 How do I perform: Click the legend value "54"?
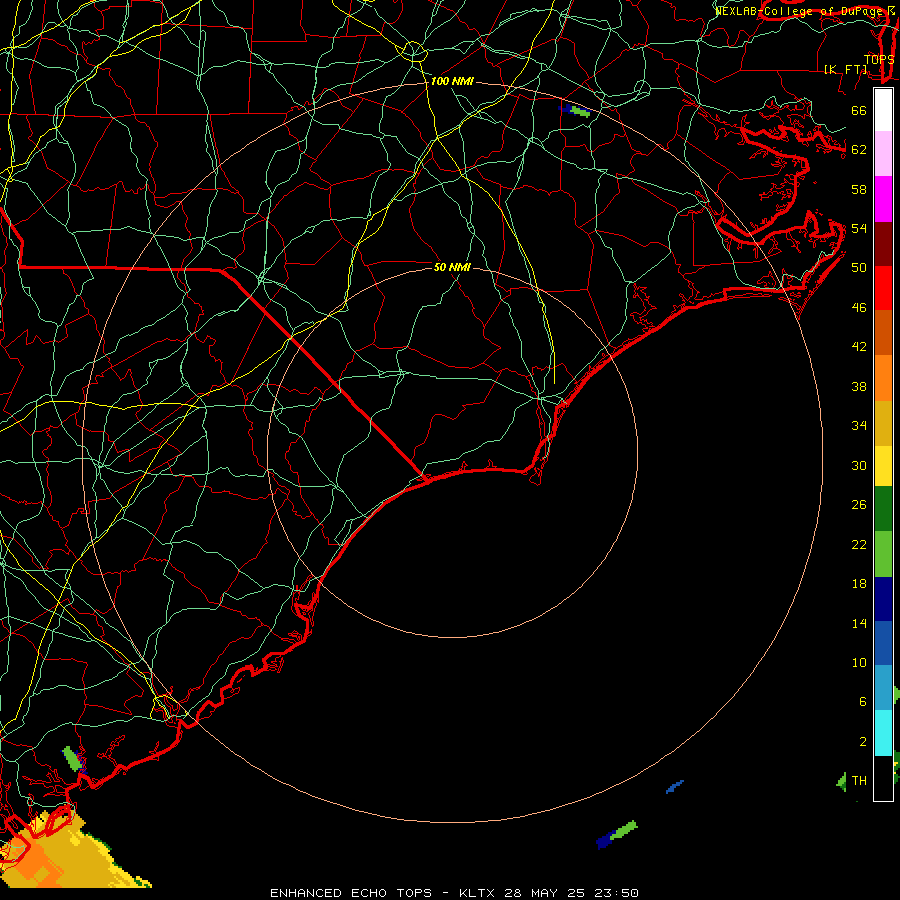tap(859, 228)
